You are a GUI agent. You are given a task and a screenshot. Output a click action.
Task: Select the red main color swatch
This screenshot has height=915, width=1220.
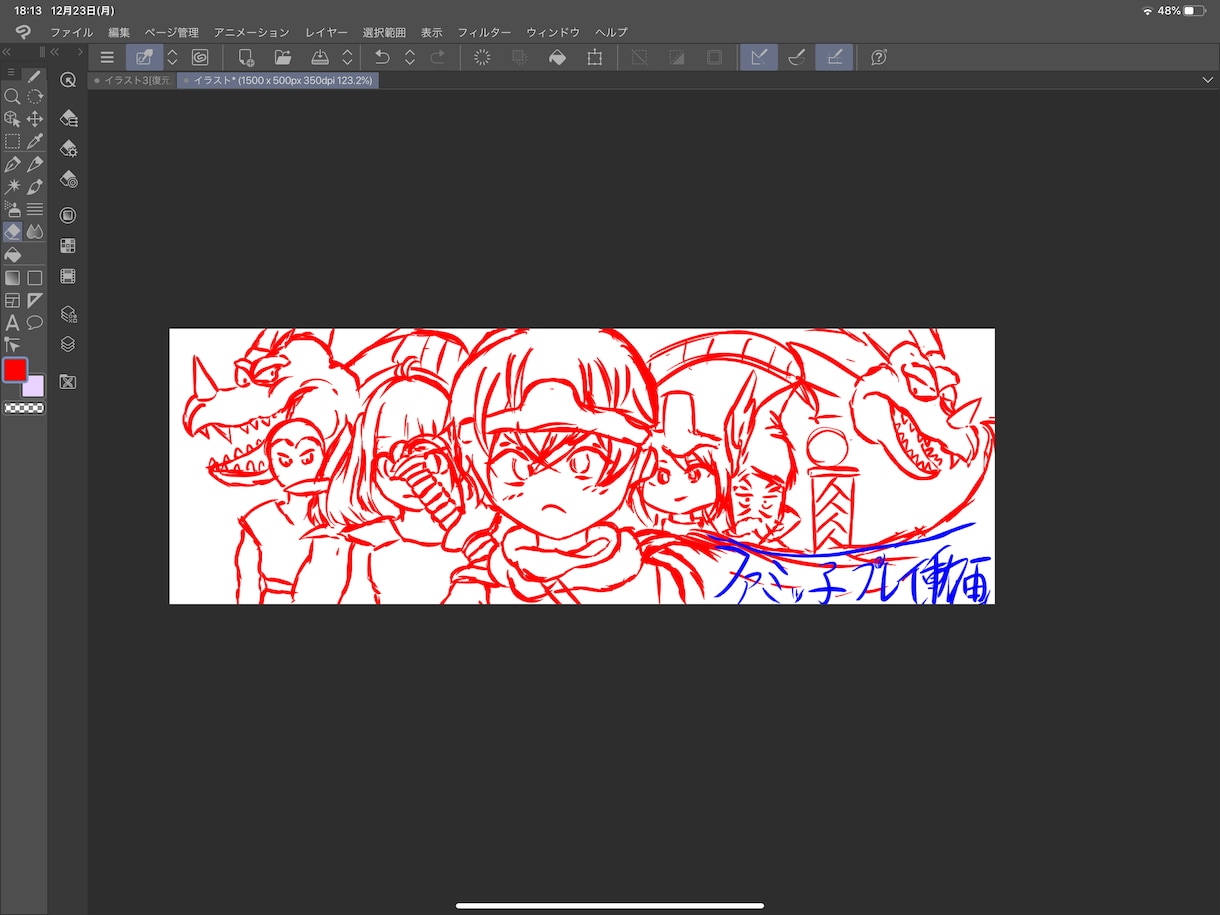(15, 370)
